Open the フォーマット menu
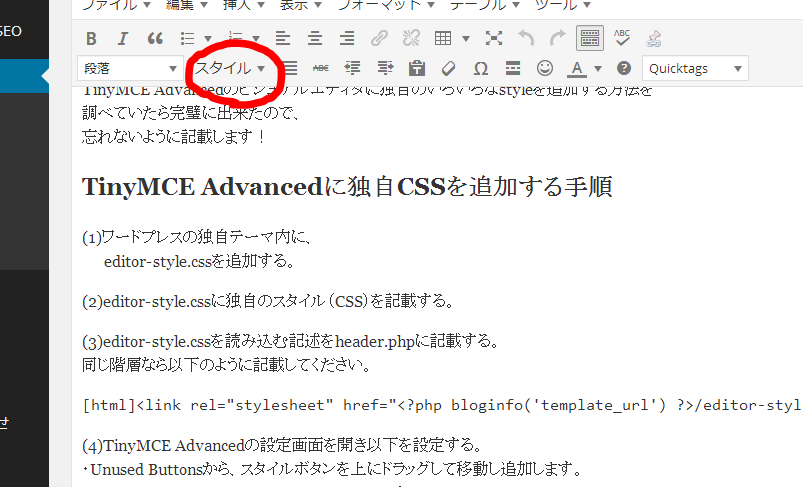 [x=386, y=5]
